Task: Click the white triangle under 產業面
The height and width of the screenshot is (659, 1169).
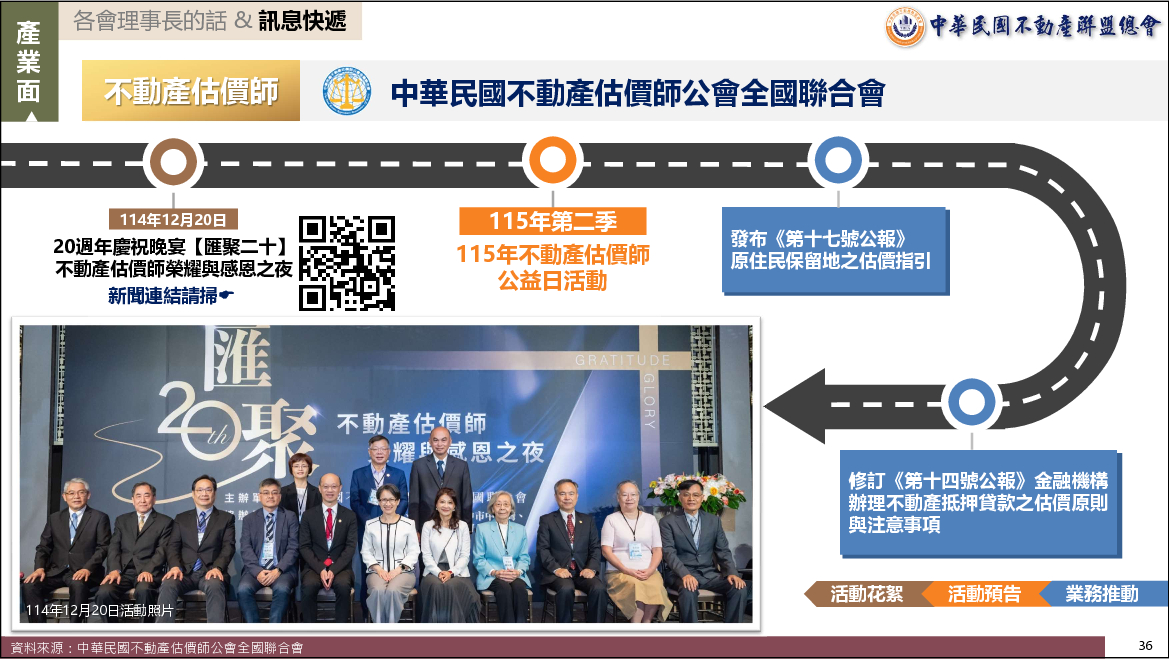Action: [x=30, y=115]
